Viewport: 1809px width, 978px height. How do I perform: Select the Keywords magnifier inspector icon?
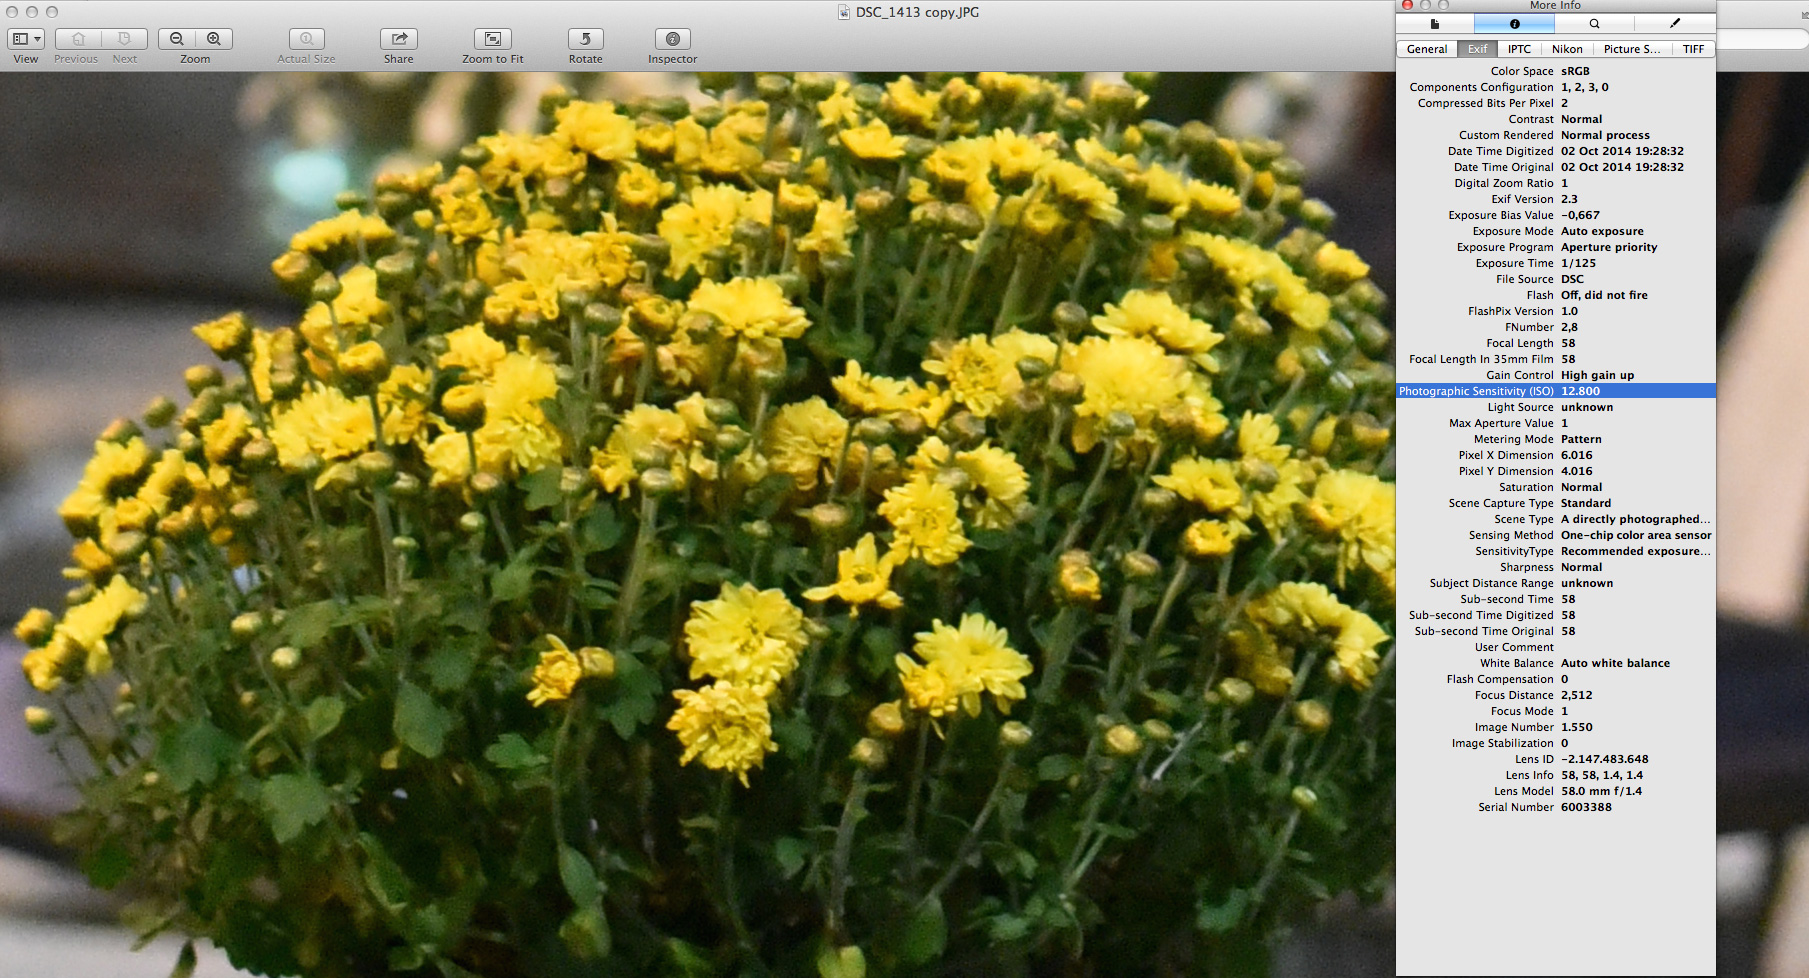coord(1594,23)
